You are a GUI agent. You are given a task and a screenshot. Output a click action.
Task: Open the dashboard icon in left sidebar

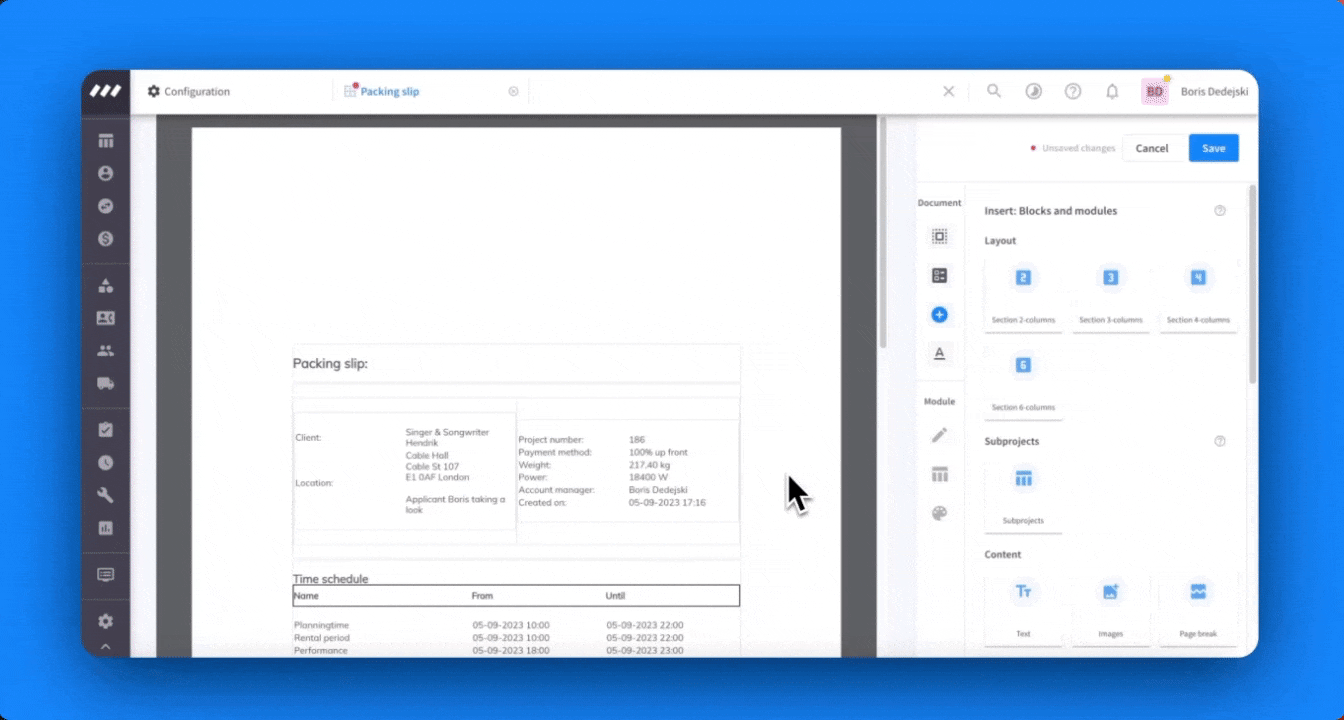[x=105, y=141]
